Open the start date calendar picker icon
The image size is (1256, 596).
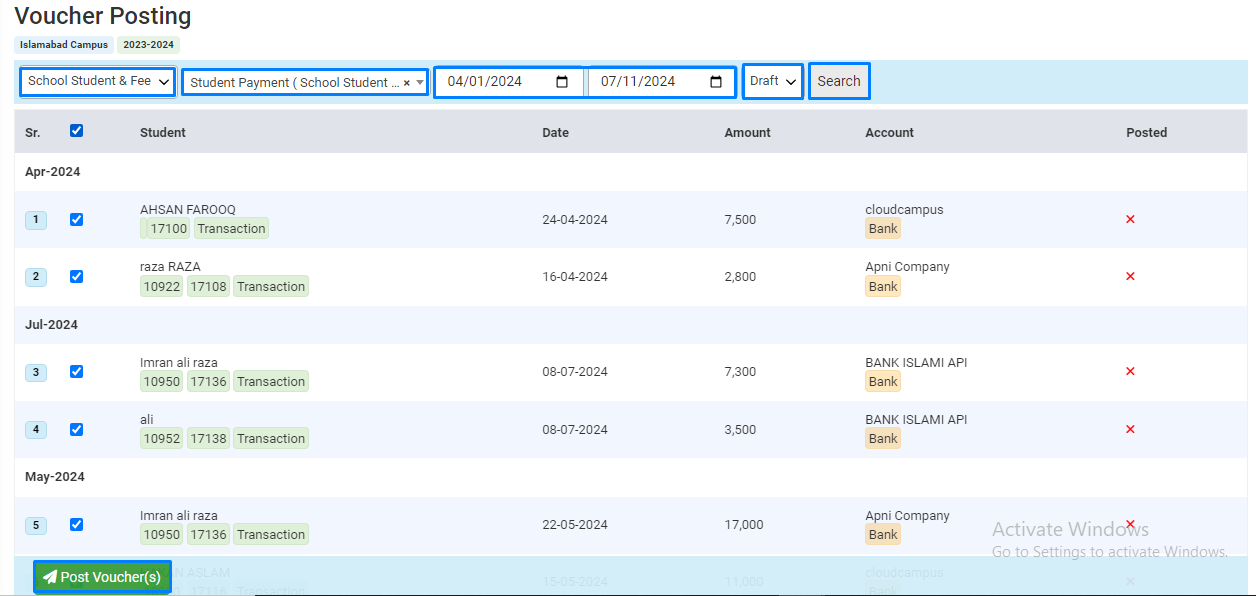point(562,82)
